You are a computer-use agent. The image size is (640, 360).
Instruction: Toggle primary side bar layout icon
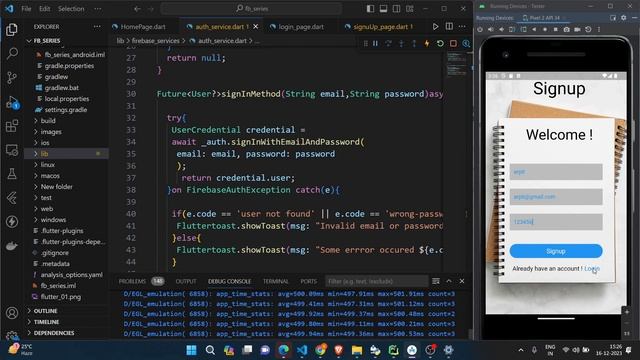pos(370,9)
